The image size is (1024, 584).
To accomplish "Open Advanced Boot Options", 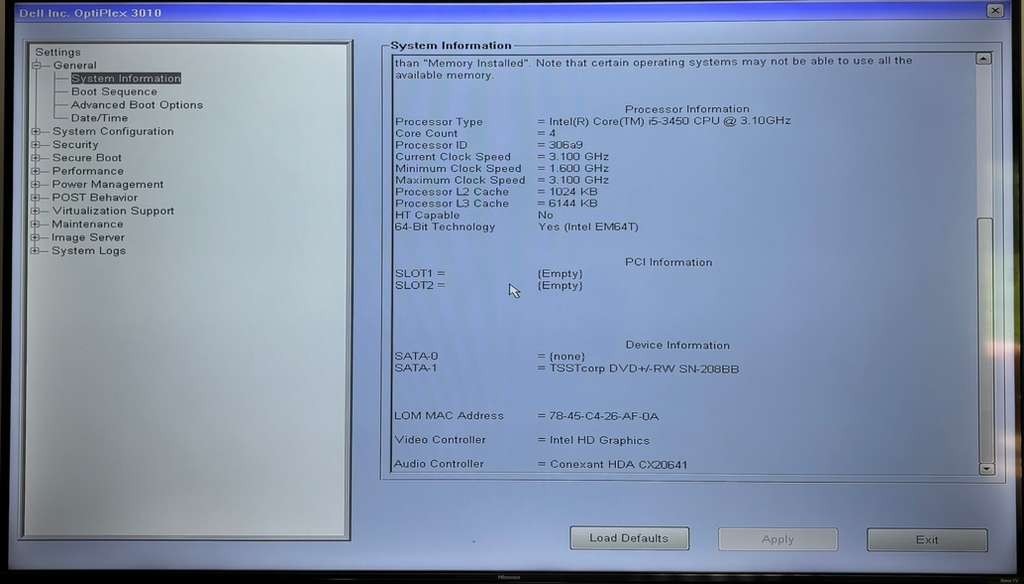I will point(137,105).
